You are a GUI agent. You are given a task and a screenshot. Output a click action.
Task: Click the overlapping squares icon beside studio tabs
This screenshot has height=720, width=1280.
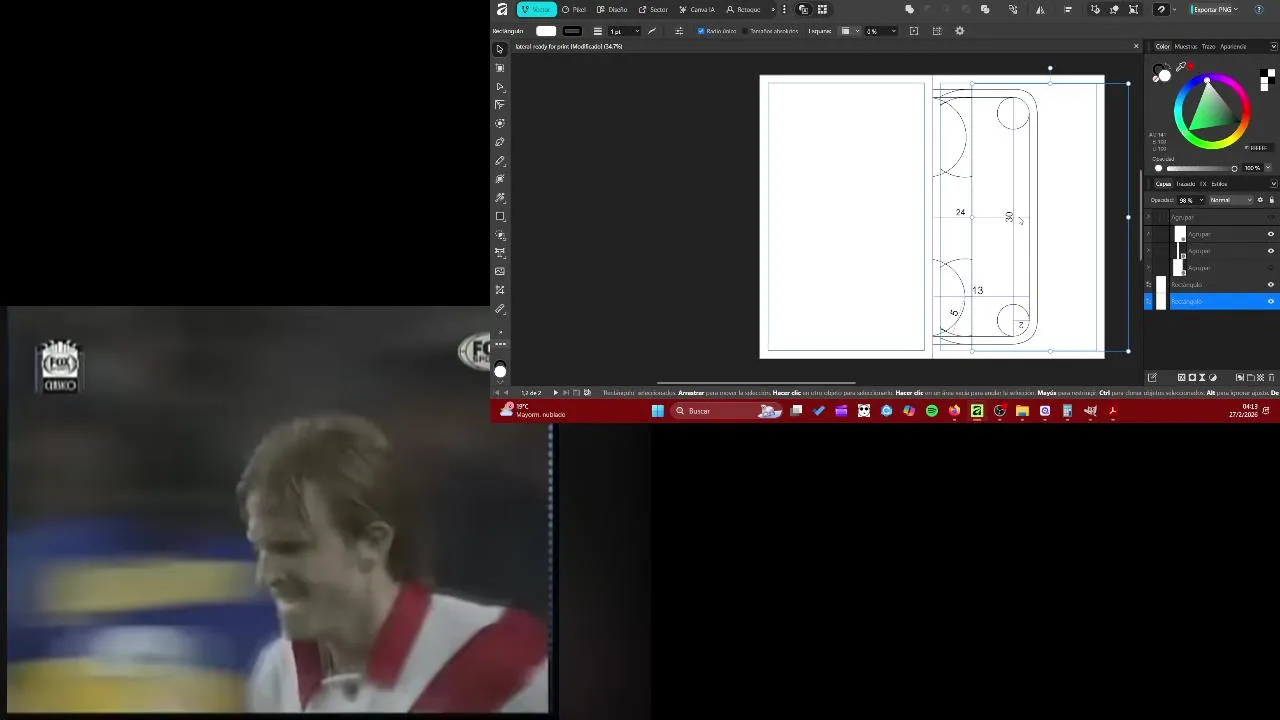coord(803,9)
